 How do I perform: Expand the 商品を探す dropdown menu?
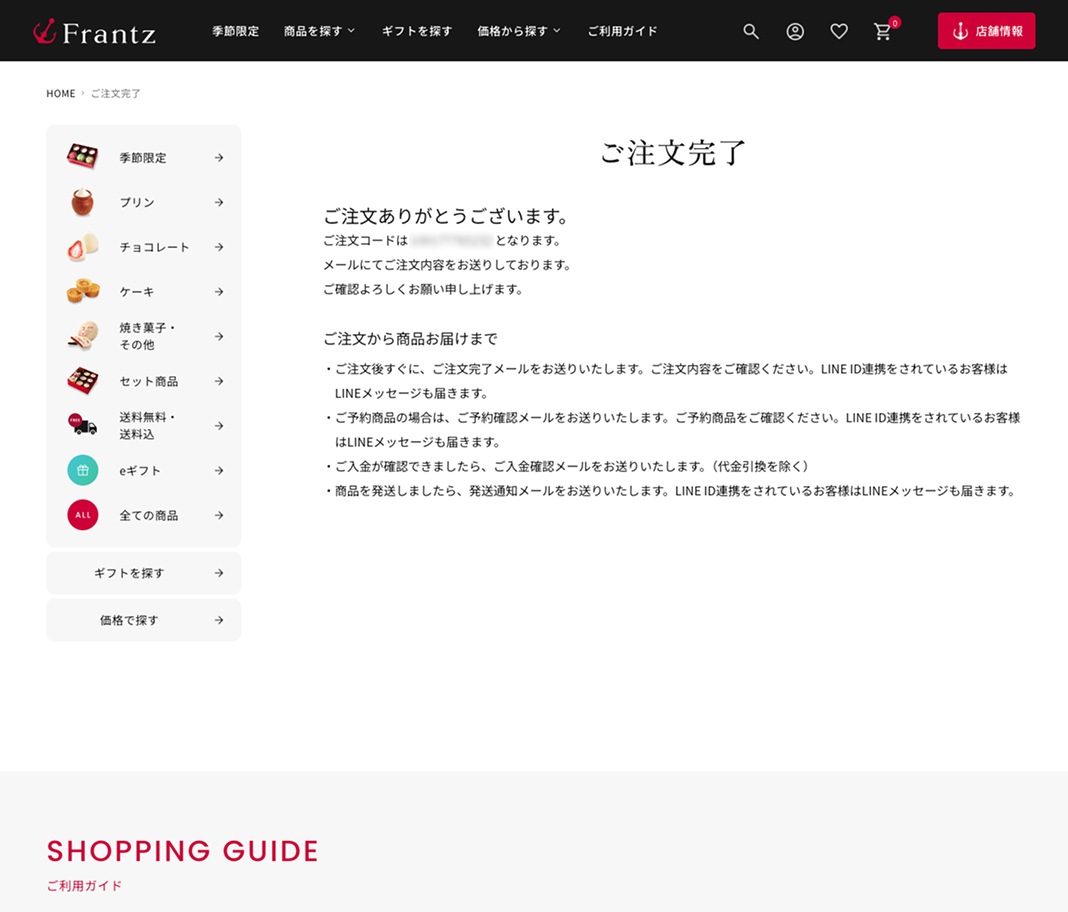pos(319,31)
